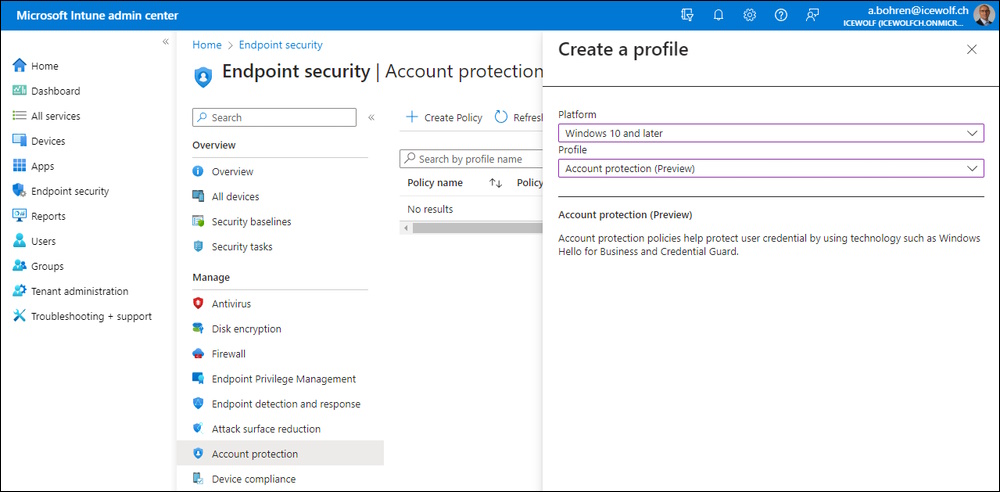Click the Account protection (Preview) heading text

625,214
